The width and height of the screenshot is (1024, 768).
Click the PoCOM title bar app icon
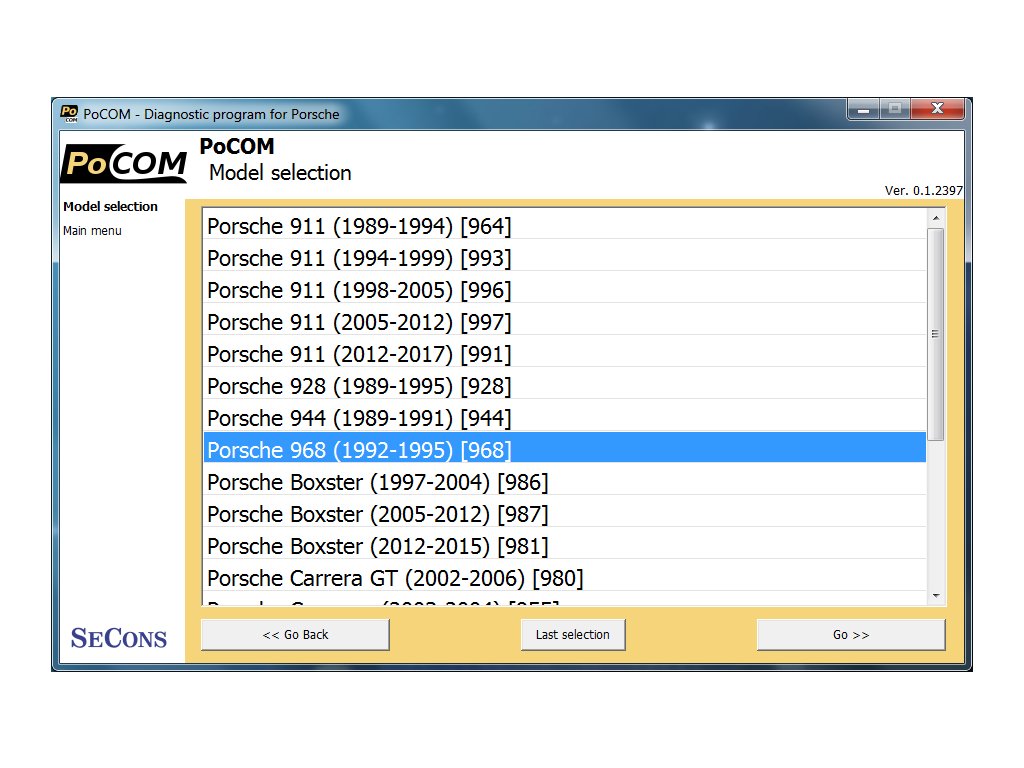coord(69,114)
